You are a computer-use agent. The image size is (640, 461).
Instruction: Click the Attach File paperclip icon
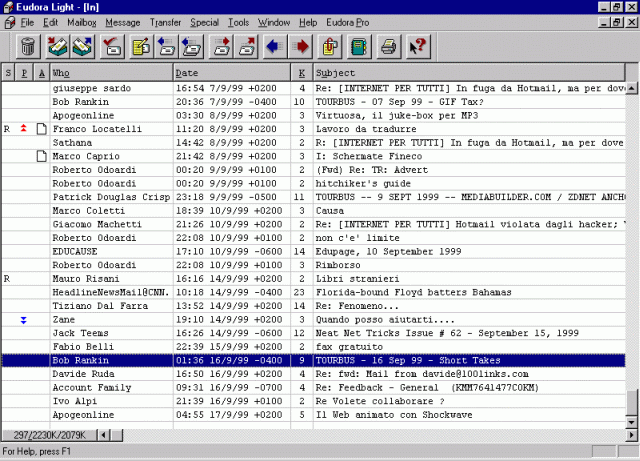point(330,47)
